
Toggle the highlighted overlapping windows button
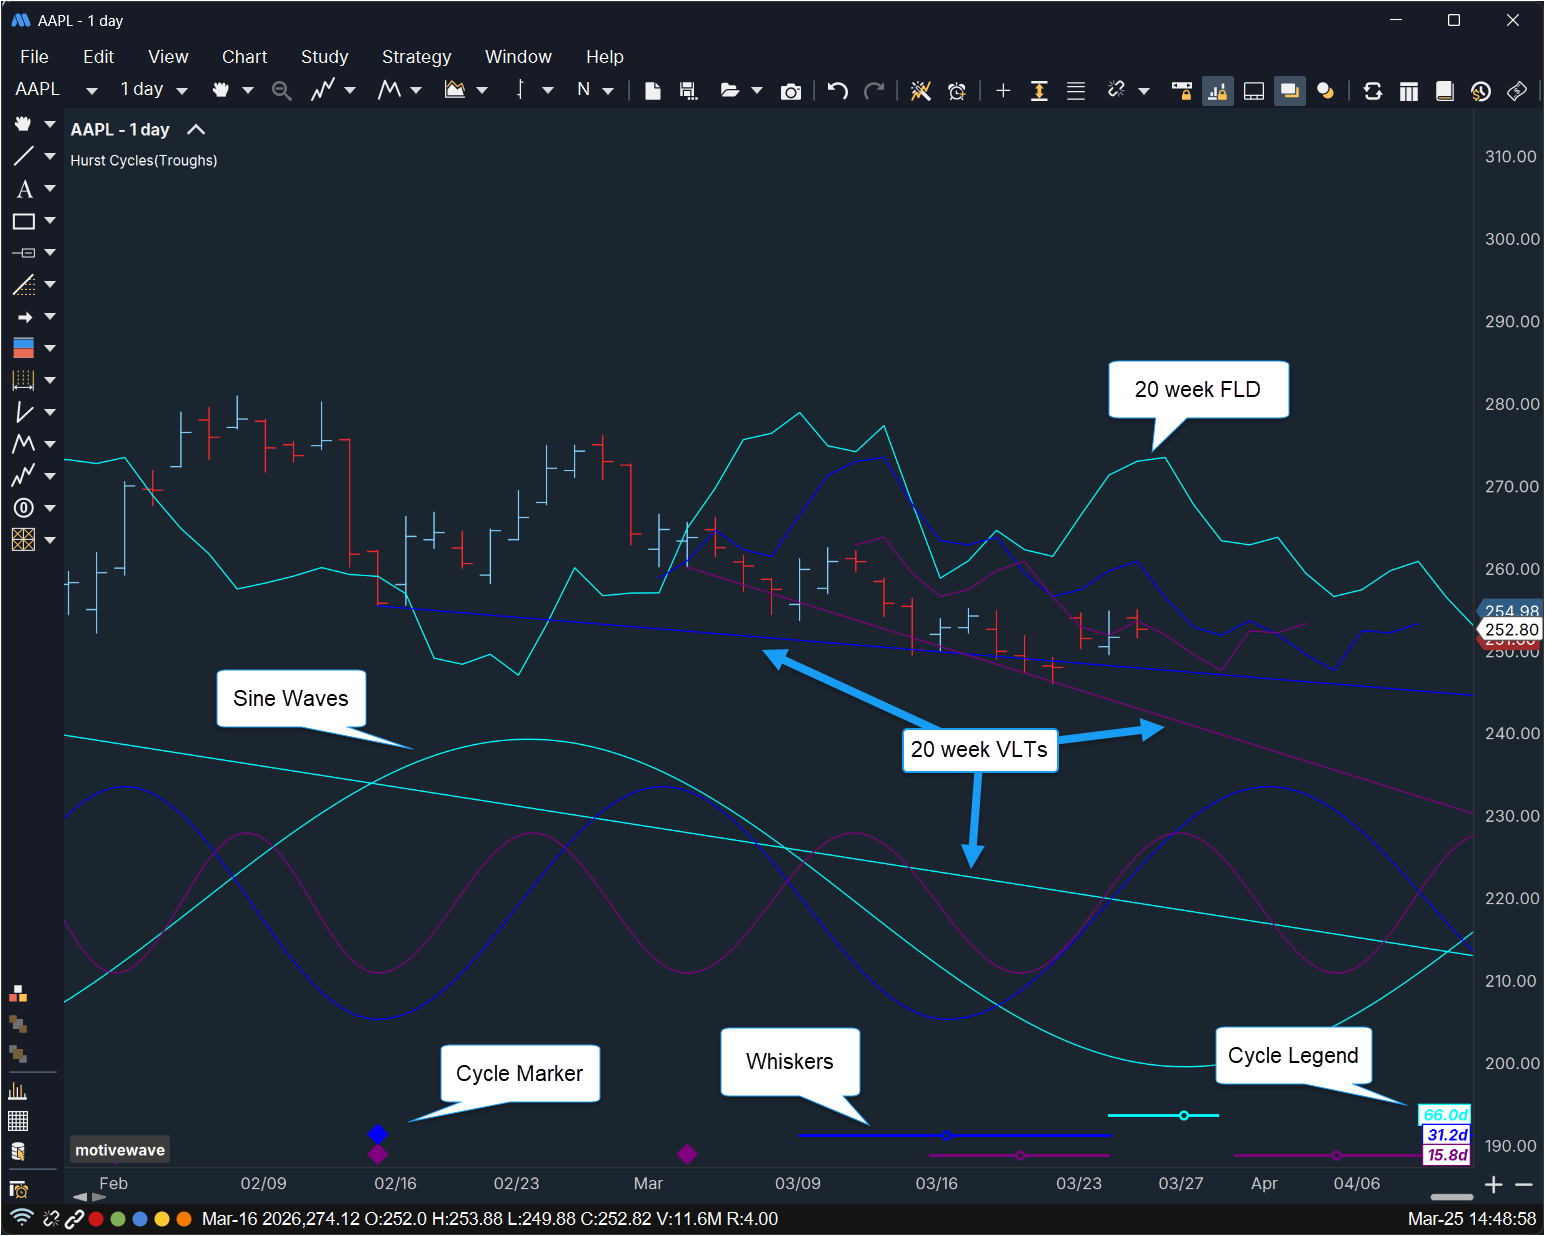(x=1289, y=91)
